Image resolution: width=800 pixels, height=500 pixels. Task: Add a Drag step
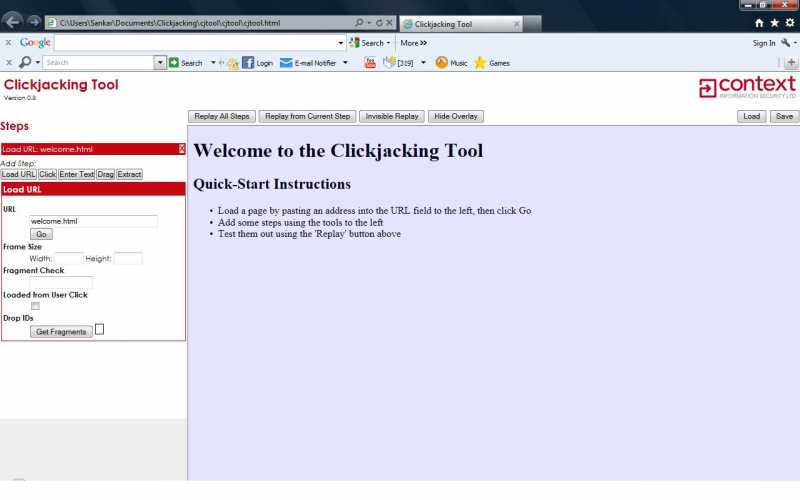106,174
